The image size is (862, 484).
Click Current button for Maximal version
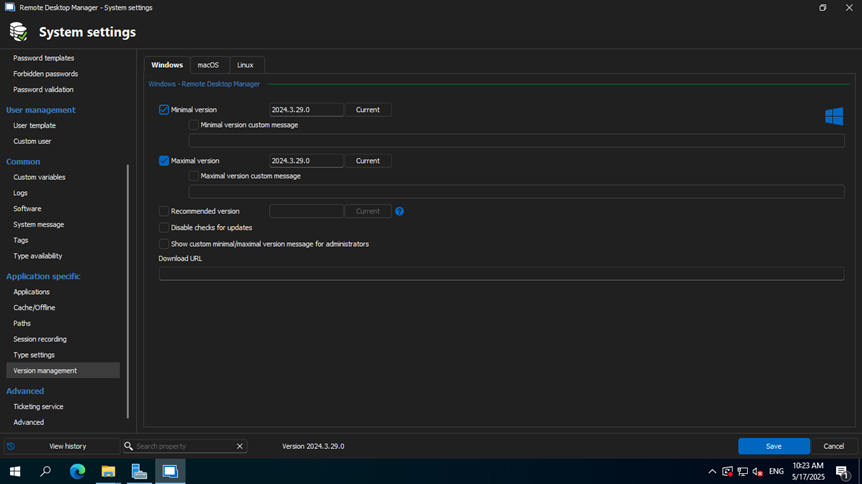pyautogui.click(x=368, y=161)
